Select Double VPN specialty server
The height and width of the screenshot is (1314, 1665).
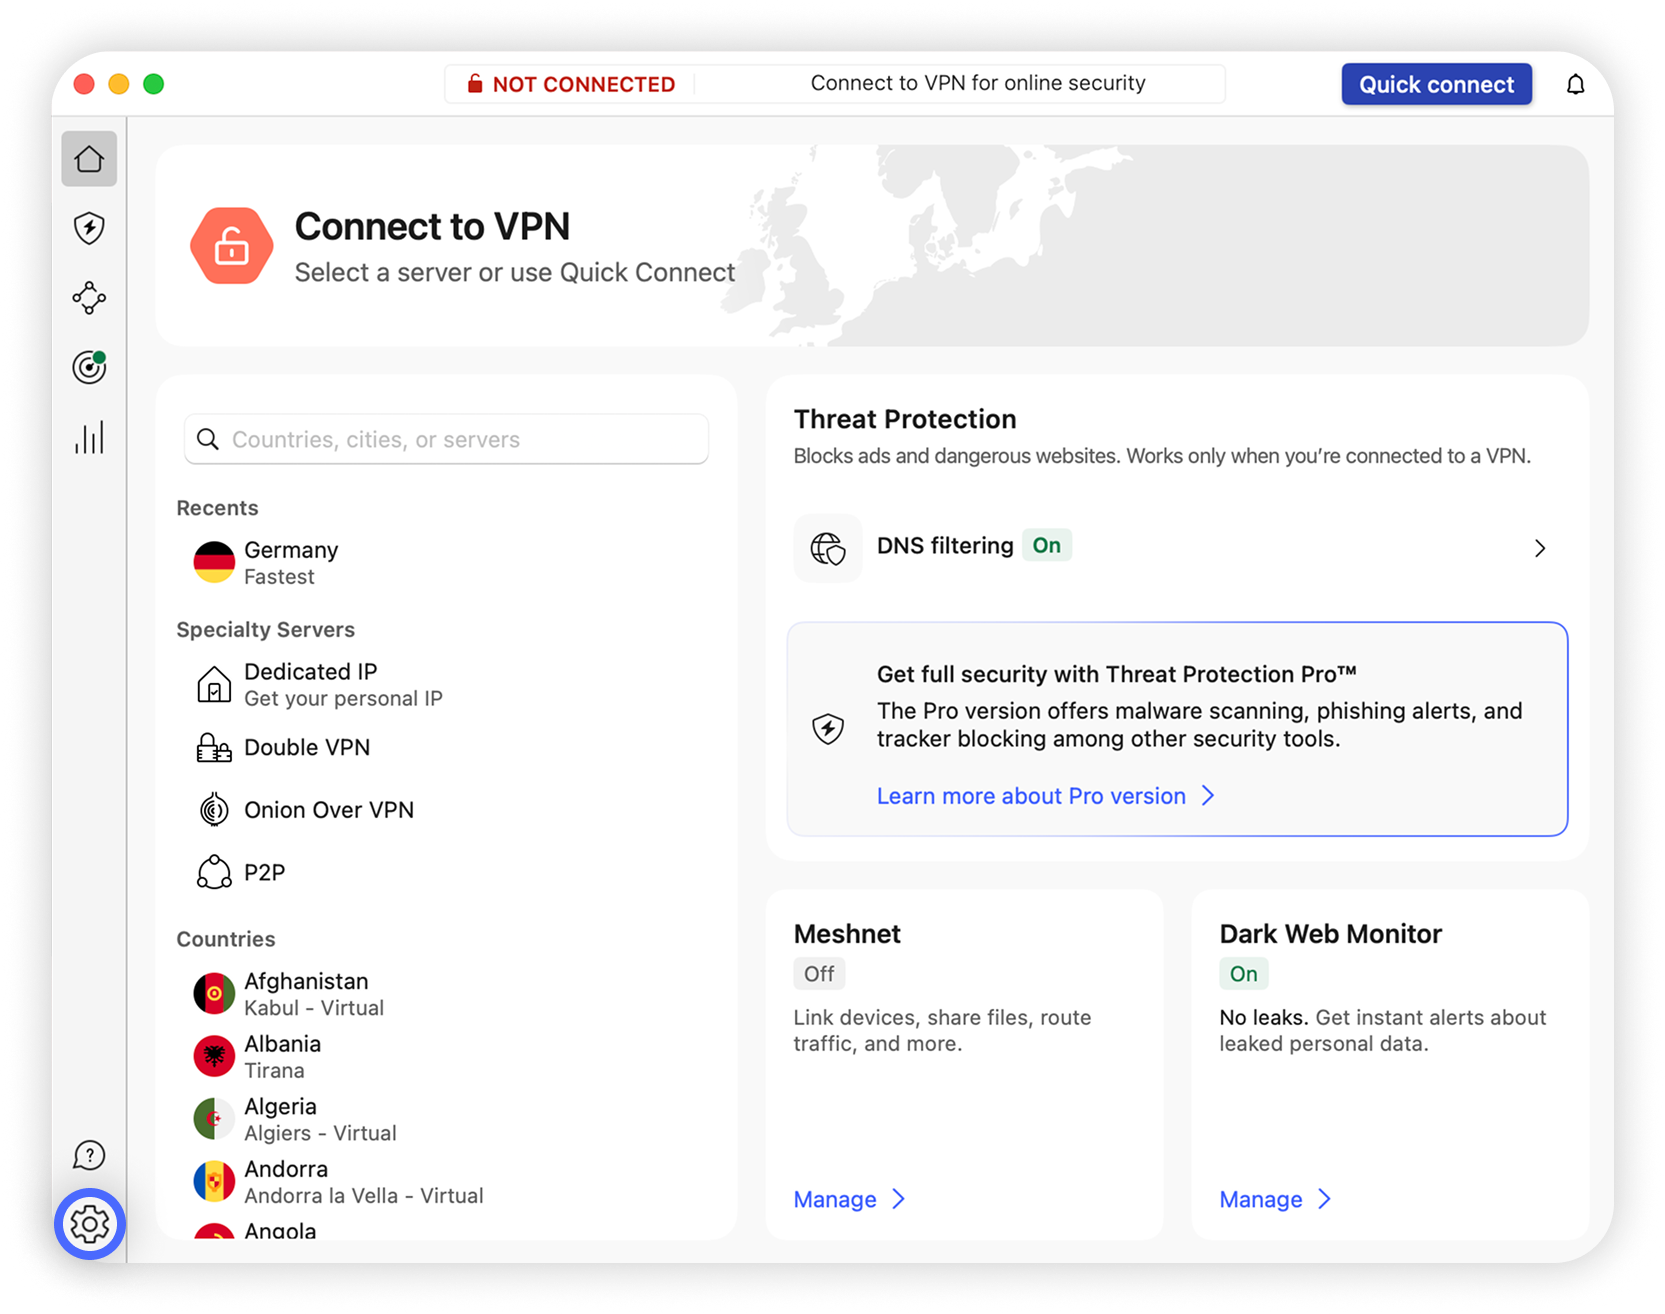coord(306,748)
